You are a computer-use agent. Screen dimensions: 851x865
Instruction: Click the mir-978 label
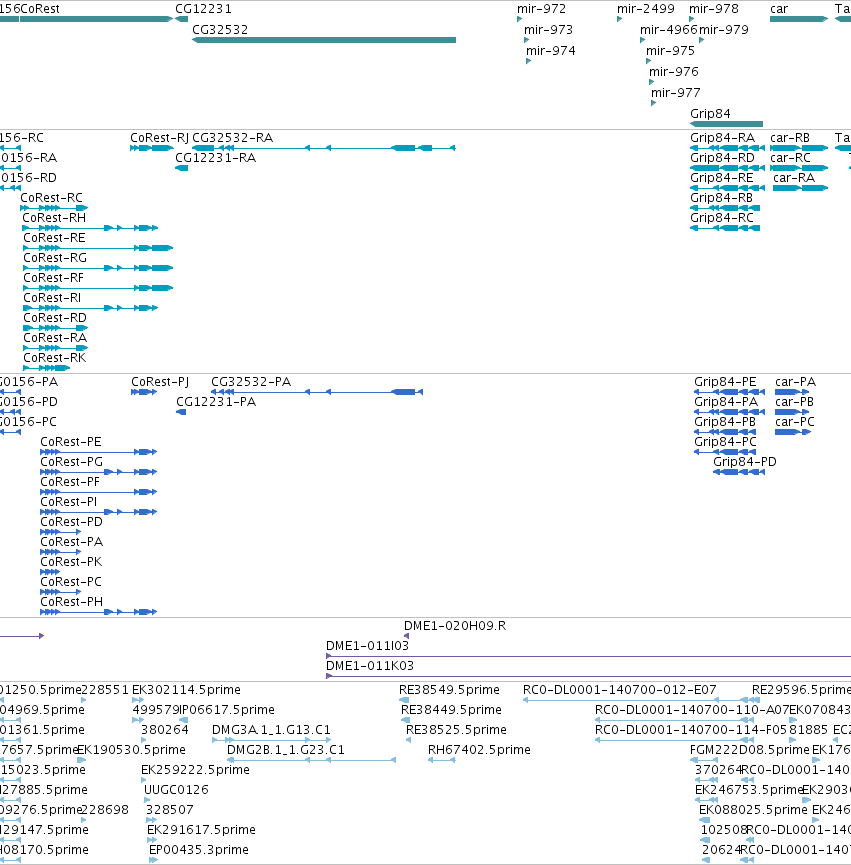click(714, 9)
